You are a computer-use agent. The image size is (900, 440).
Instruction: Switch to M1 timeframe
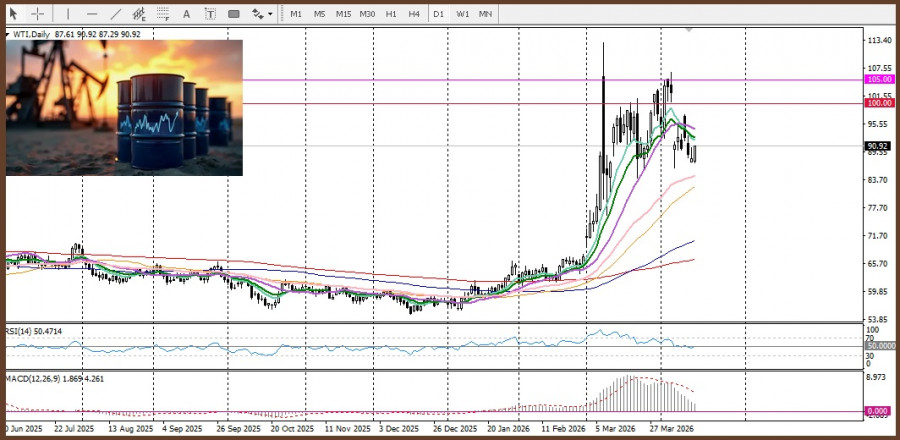coord(296,14)
